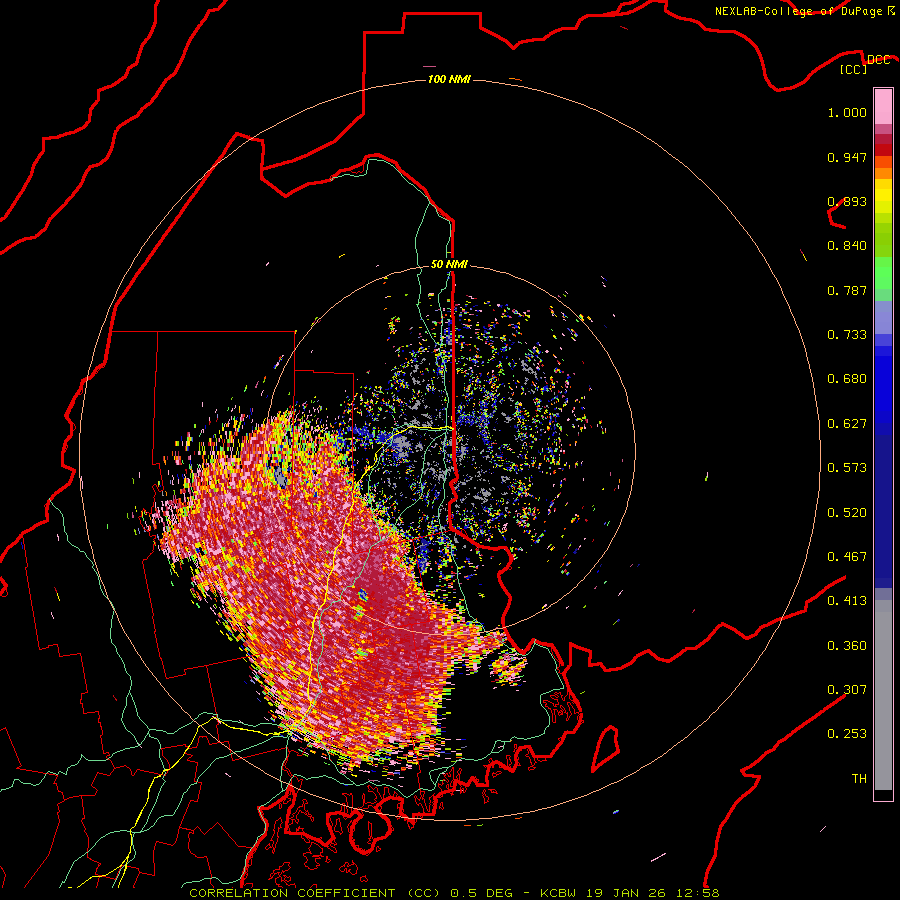Click the 0.573 color scale value
Image resolution: width=900 pixels, height=900 pixels.
click(x=847, y=468)
